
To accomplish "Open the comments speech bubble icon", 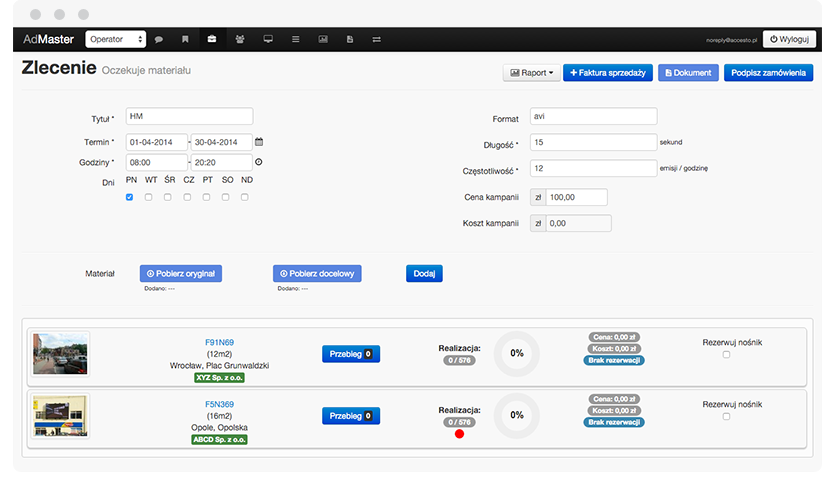I will [x=159, y=39].
